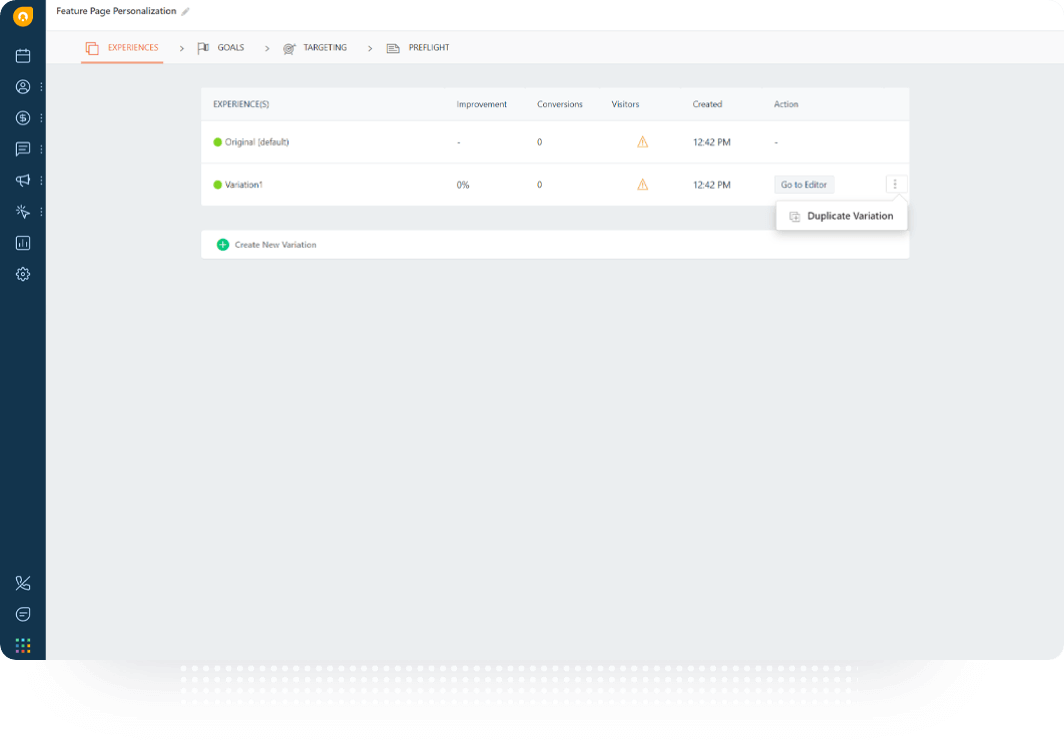This screenshot has width=1064, height=744.
Task: Open the analytics bar chart sidebar icon
Action: 22,243
